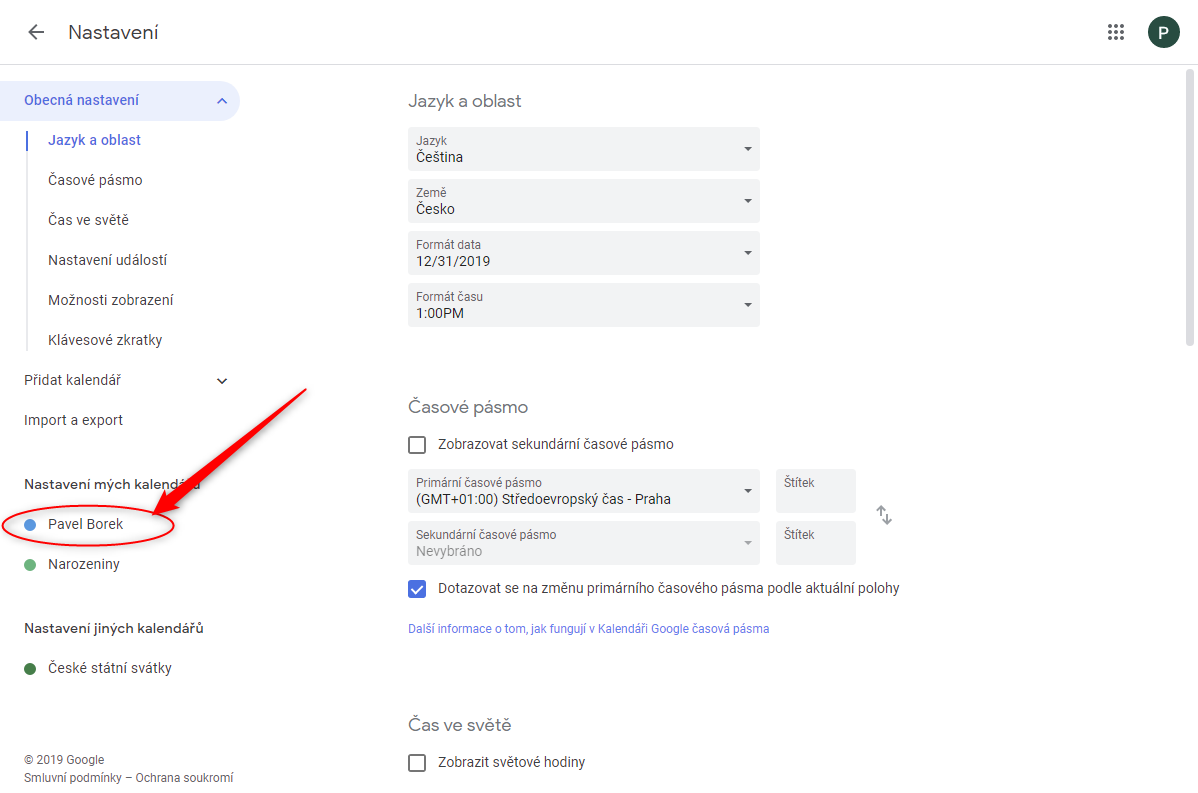Go back using the arrow icon
Viewport: 1198px width, 793px height.
point(36,32)
